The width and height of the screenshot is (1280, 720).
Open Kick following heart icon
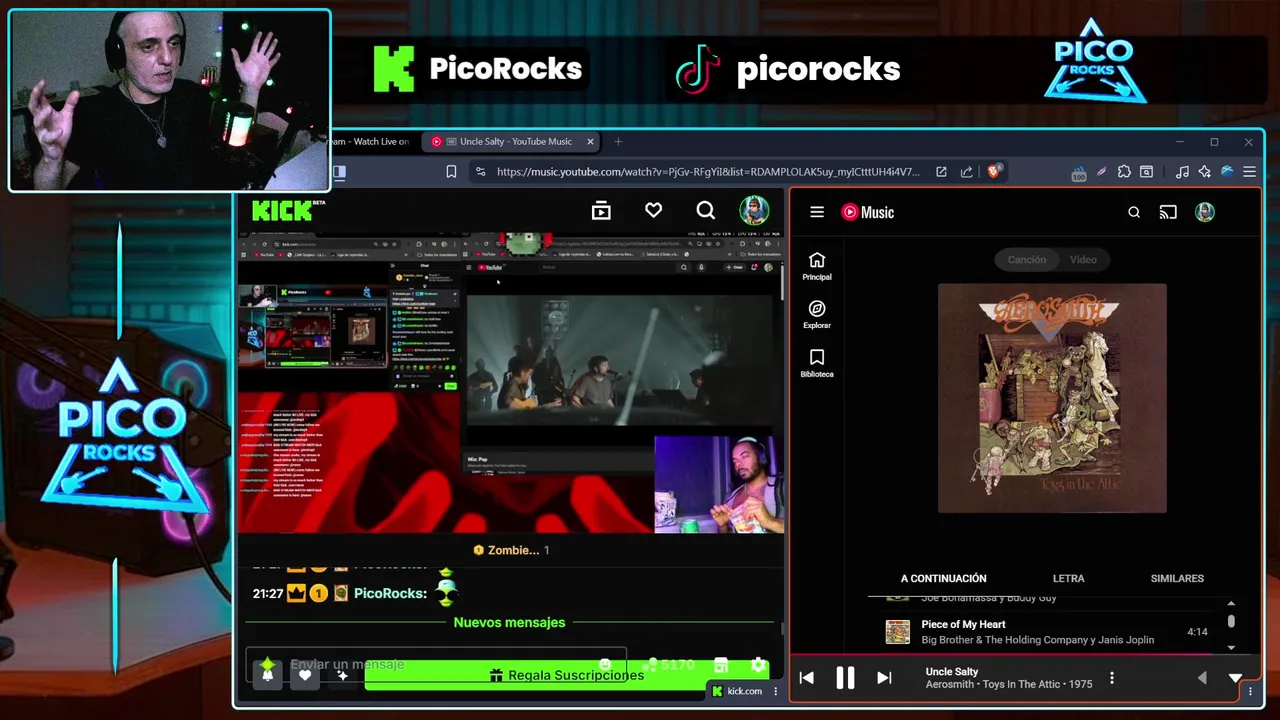(x=653, y=210)
